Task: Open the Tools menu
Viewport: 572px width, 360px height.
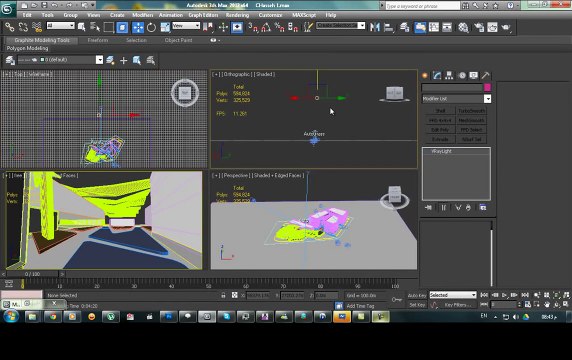Action: (x=47, y=15)
